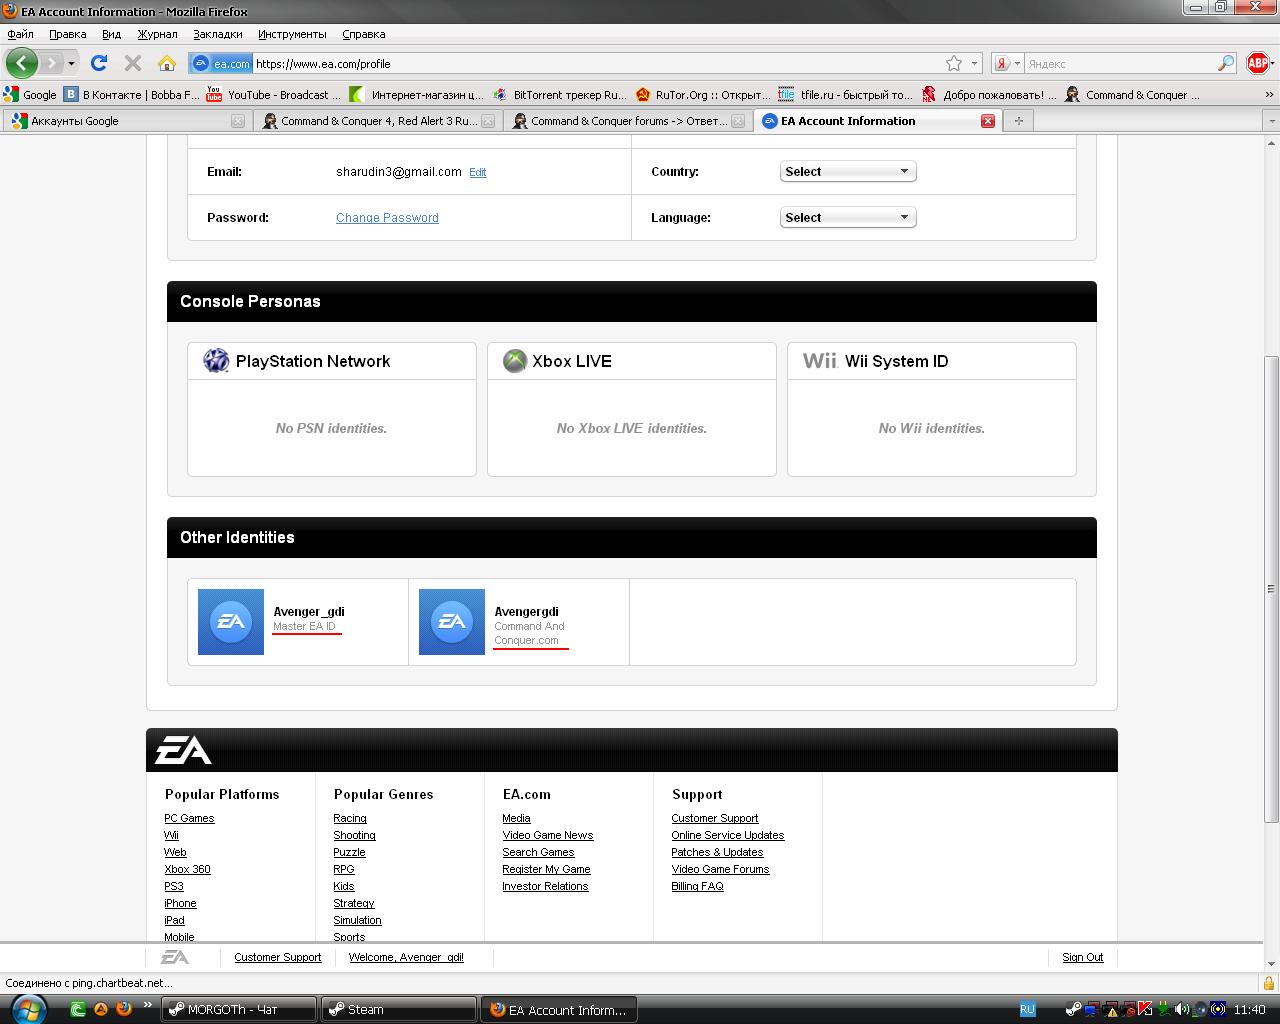Switch to MORGOTh - Чат taskbar window
1280x1024 pixels.
point(239,1009)
